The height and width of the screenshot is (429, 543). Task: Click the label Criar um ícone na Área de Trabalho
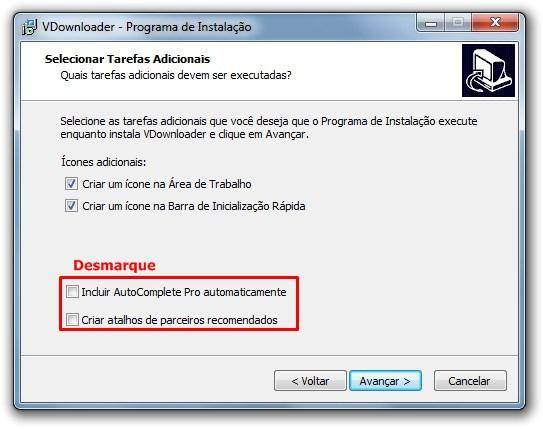167,184
